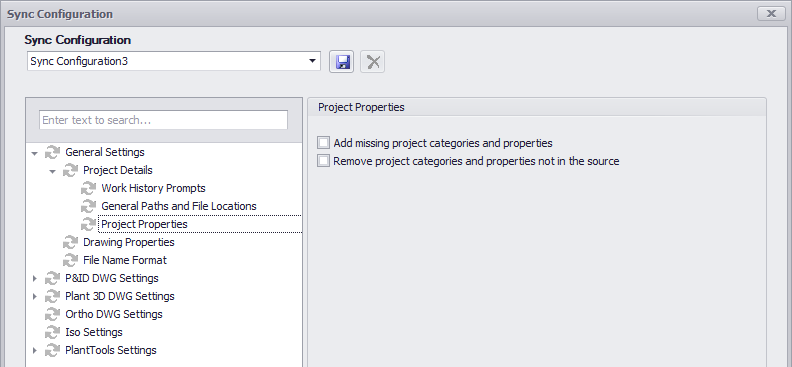
Task: Enable Remove project categories not in the source
Action: point(323,161)
